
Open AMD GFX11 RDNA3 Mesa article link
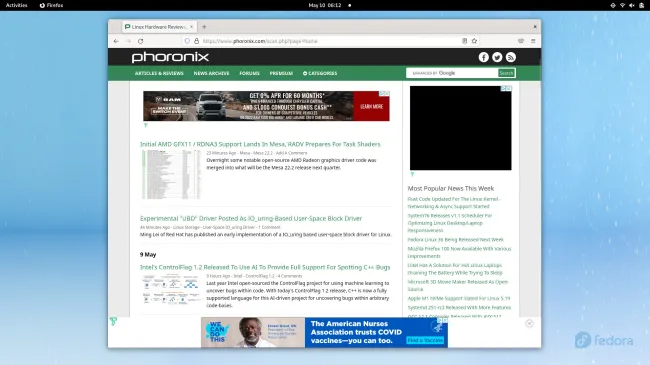260,144
